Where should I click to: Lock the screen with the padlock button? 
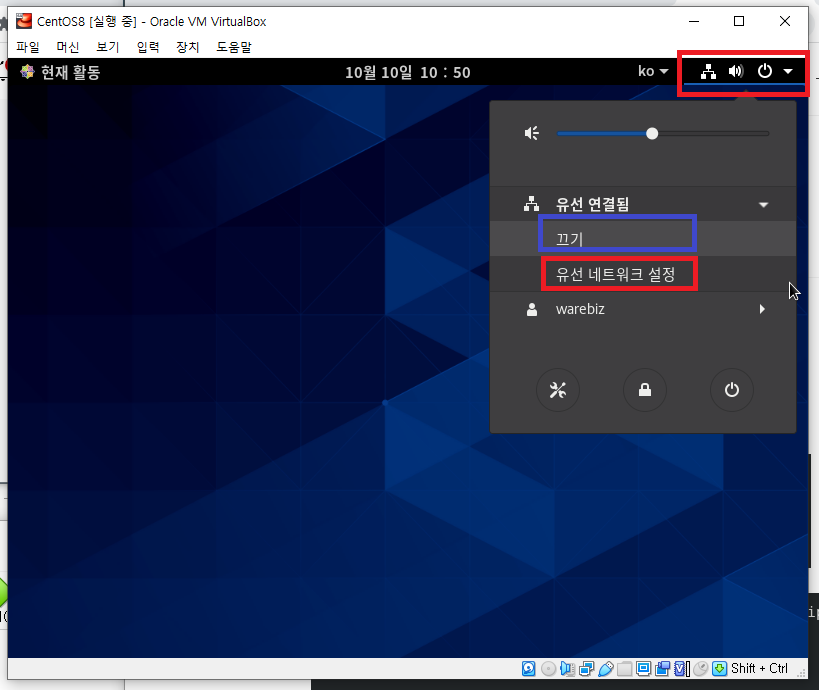click(645, 390)
